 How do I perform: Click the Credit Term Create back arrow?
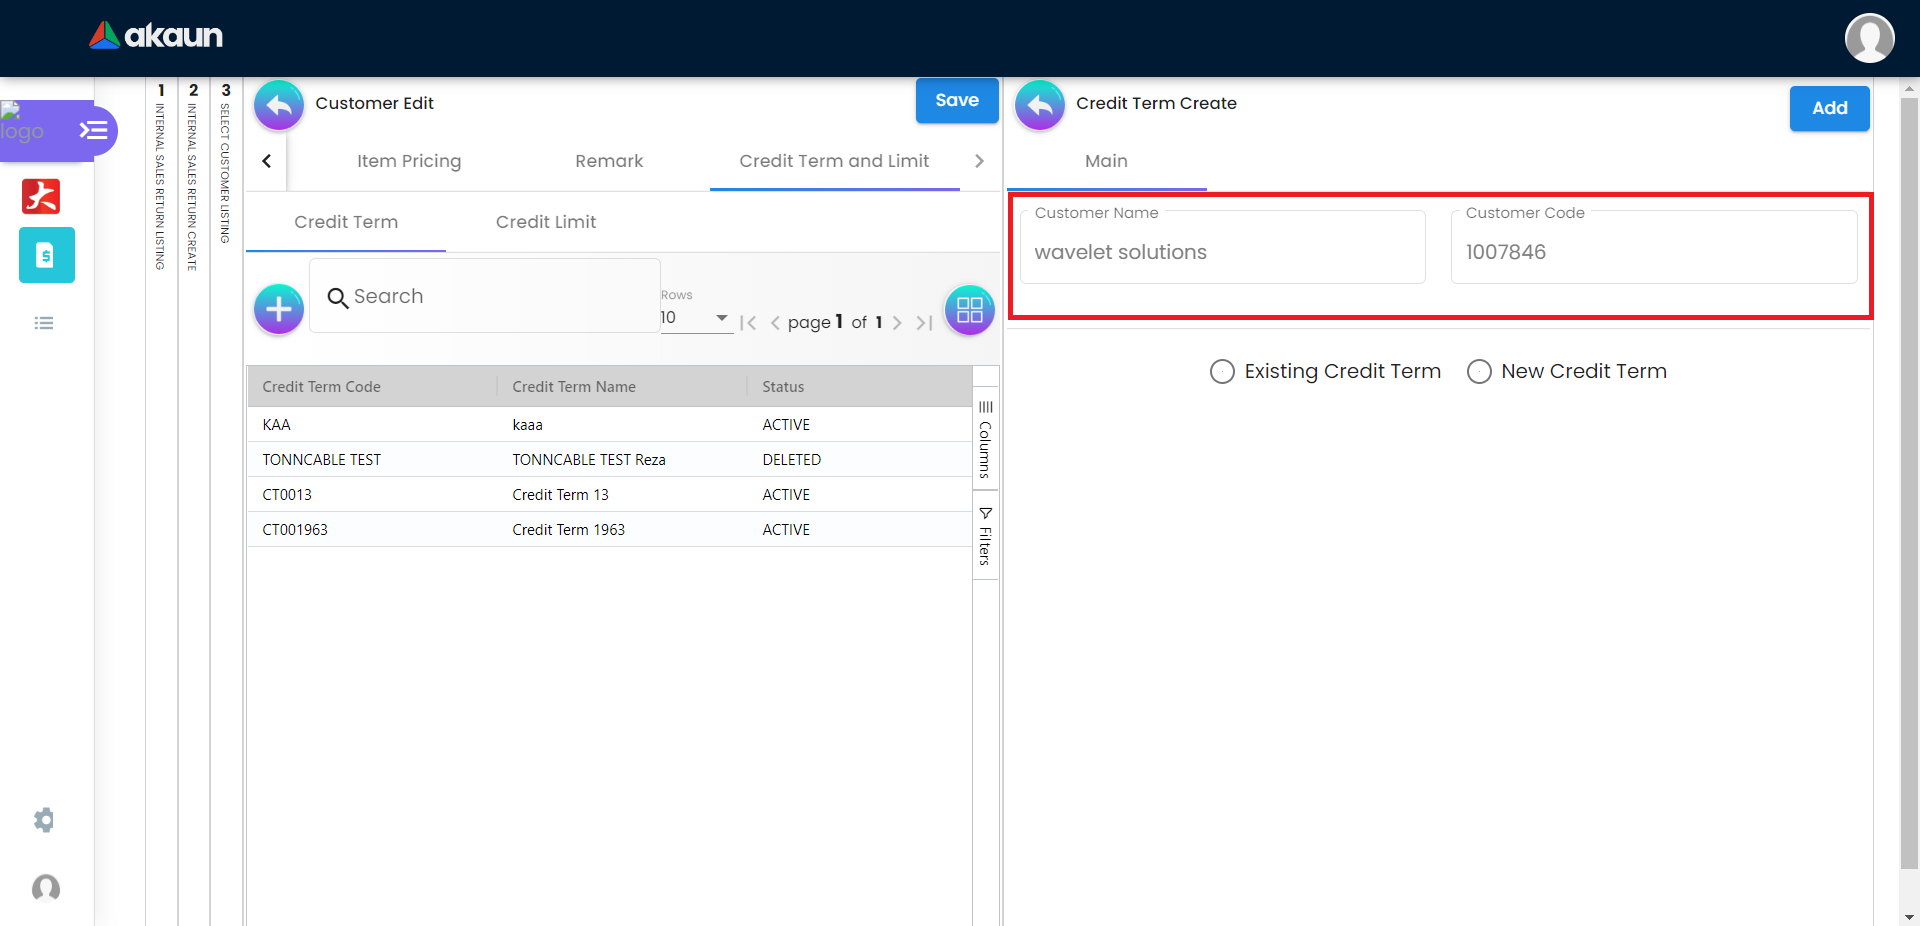point(1040,105)
